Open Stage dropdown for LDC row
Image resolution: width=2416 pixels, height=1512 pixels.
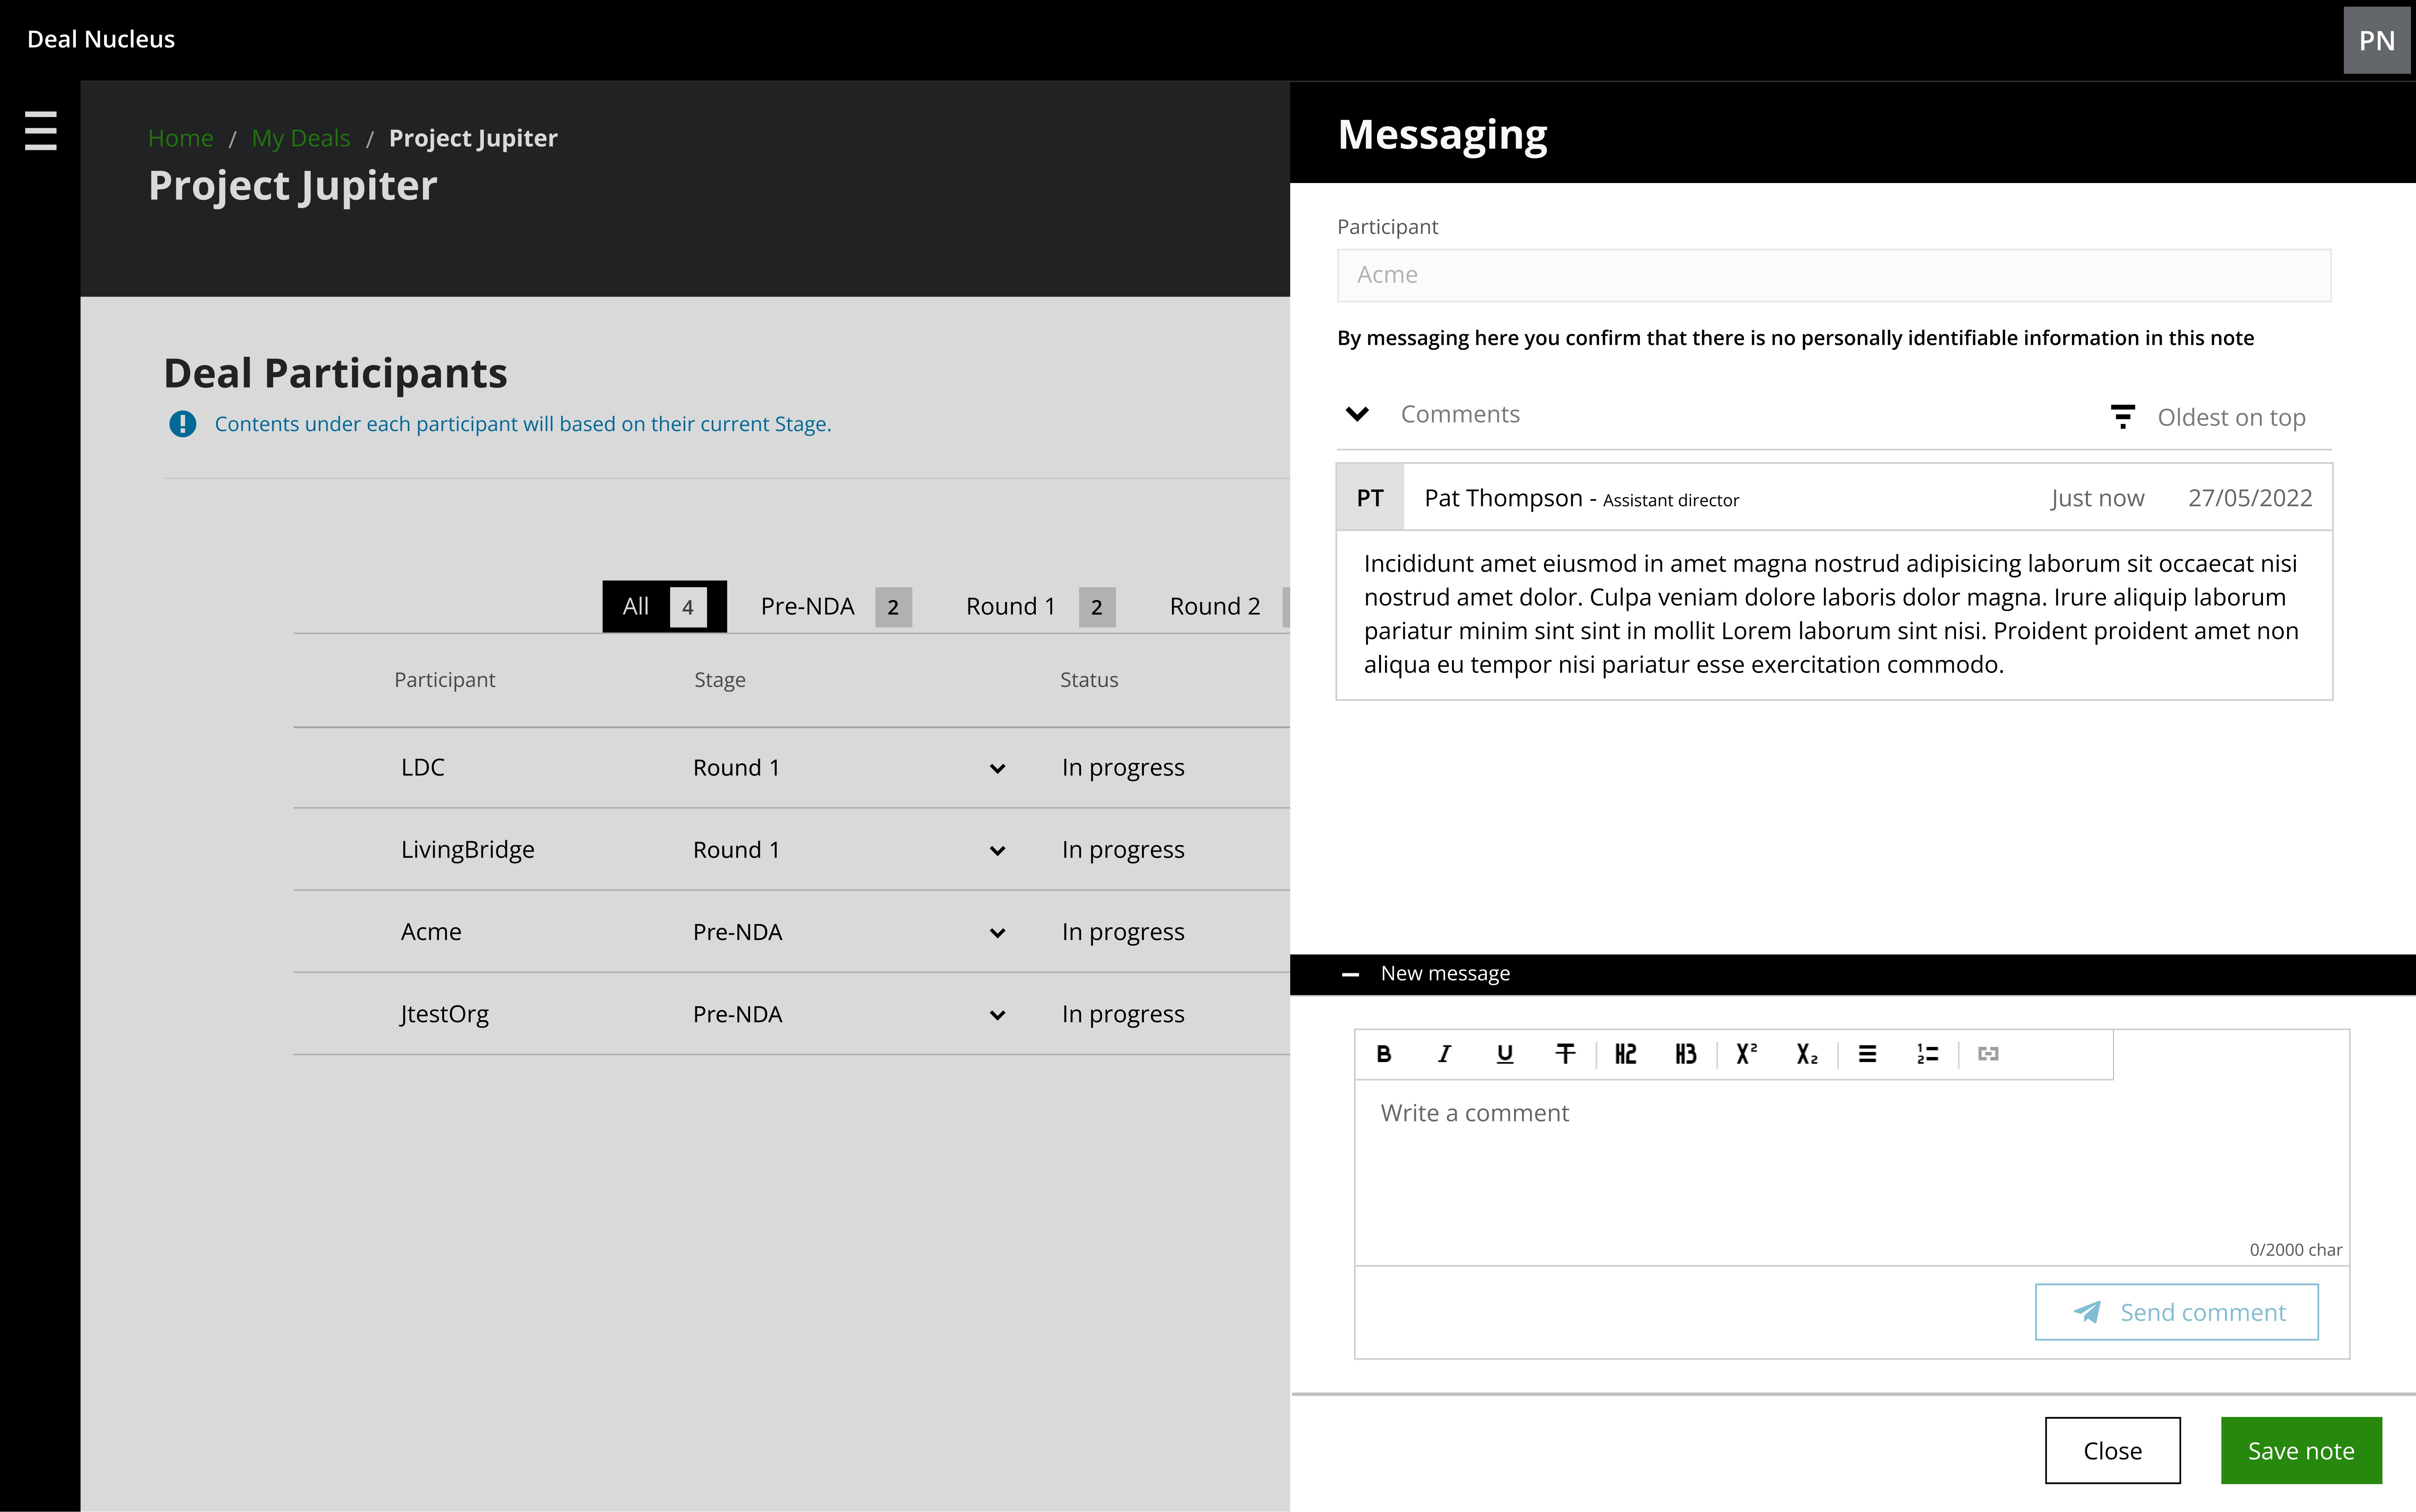click(997, 768)
